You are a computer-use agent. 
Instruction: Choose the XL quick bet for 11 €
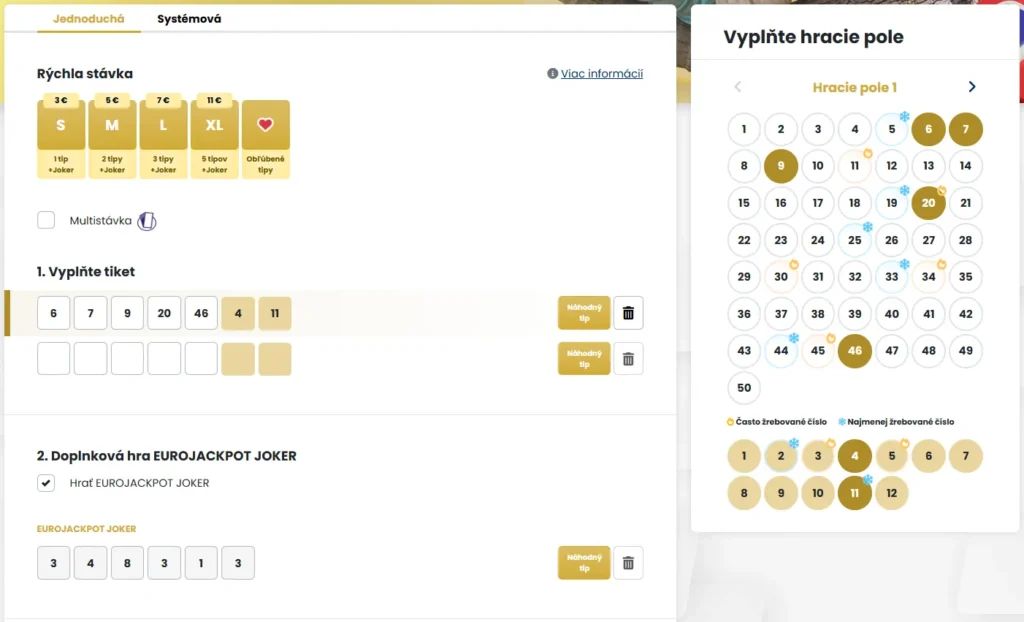pos(214,123)
